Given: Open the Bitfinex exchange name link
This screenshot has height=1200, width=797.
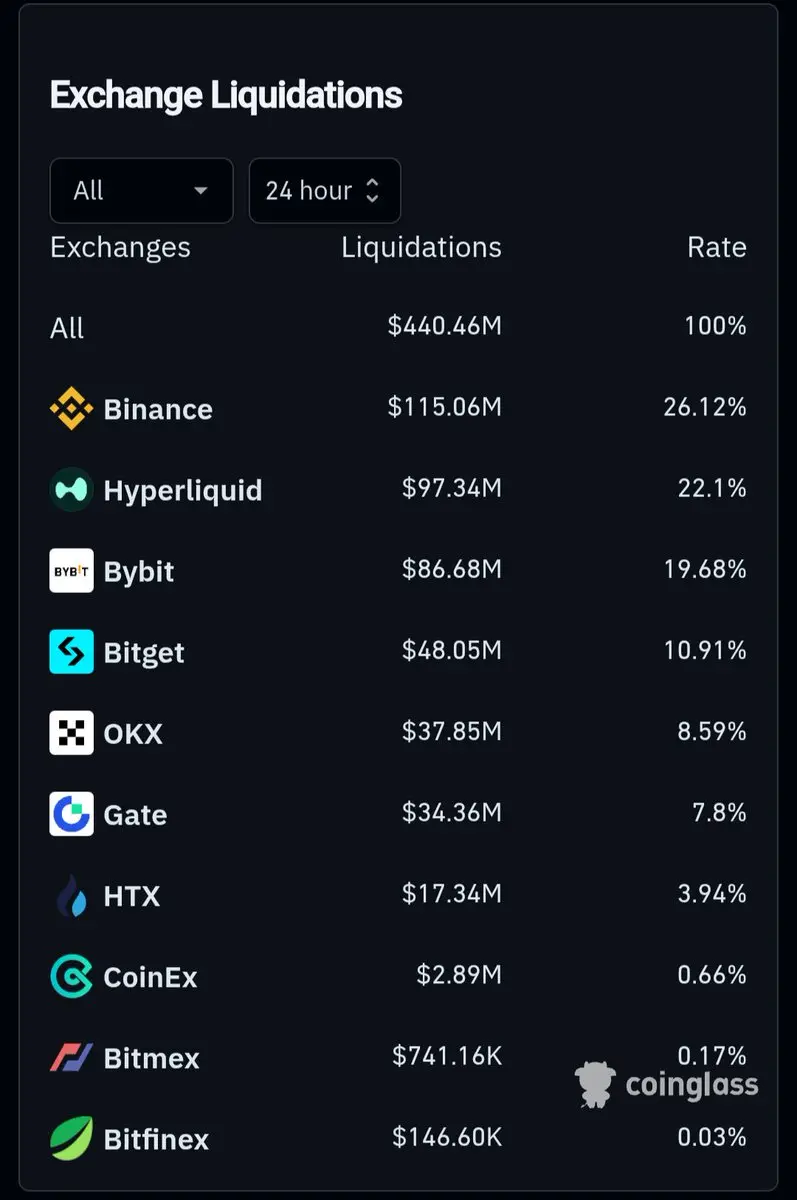Looking at the screenshot, I should pyautogui.click(x=156, y=1139).
